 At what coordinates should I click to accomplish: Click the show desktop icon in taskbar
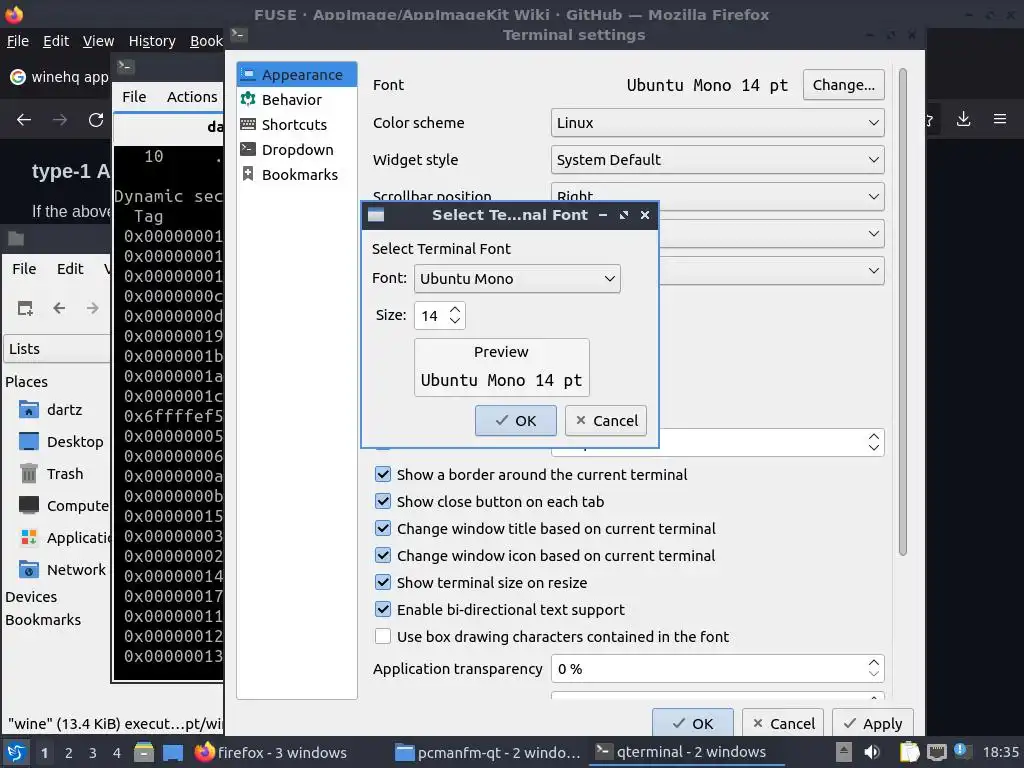(x=172, y=752)
